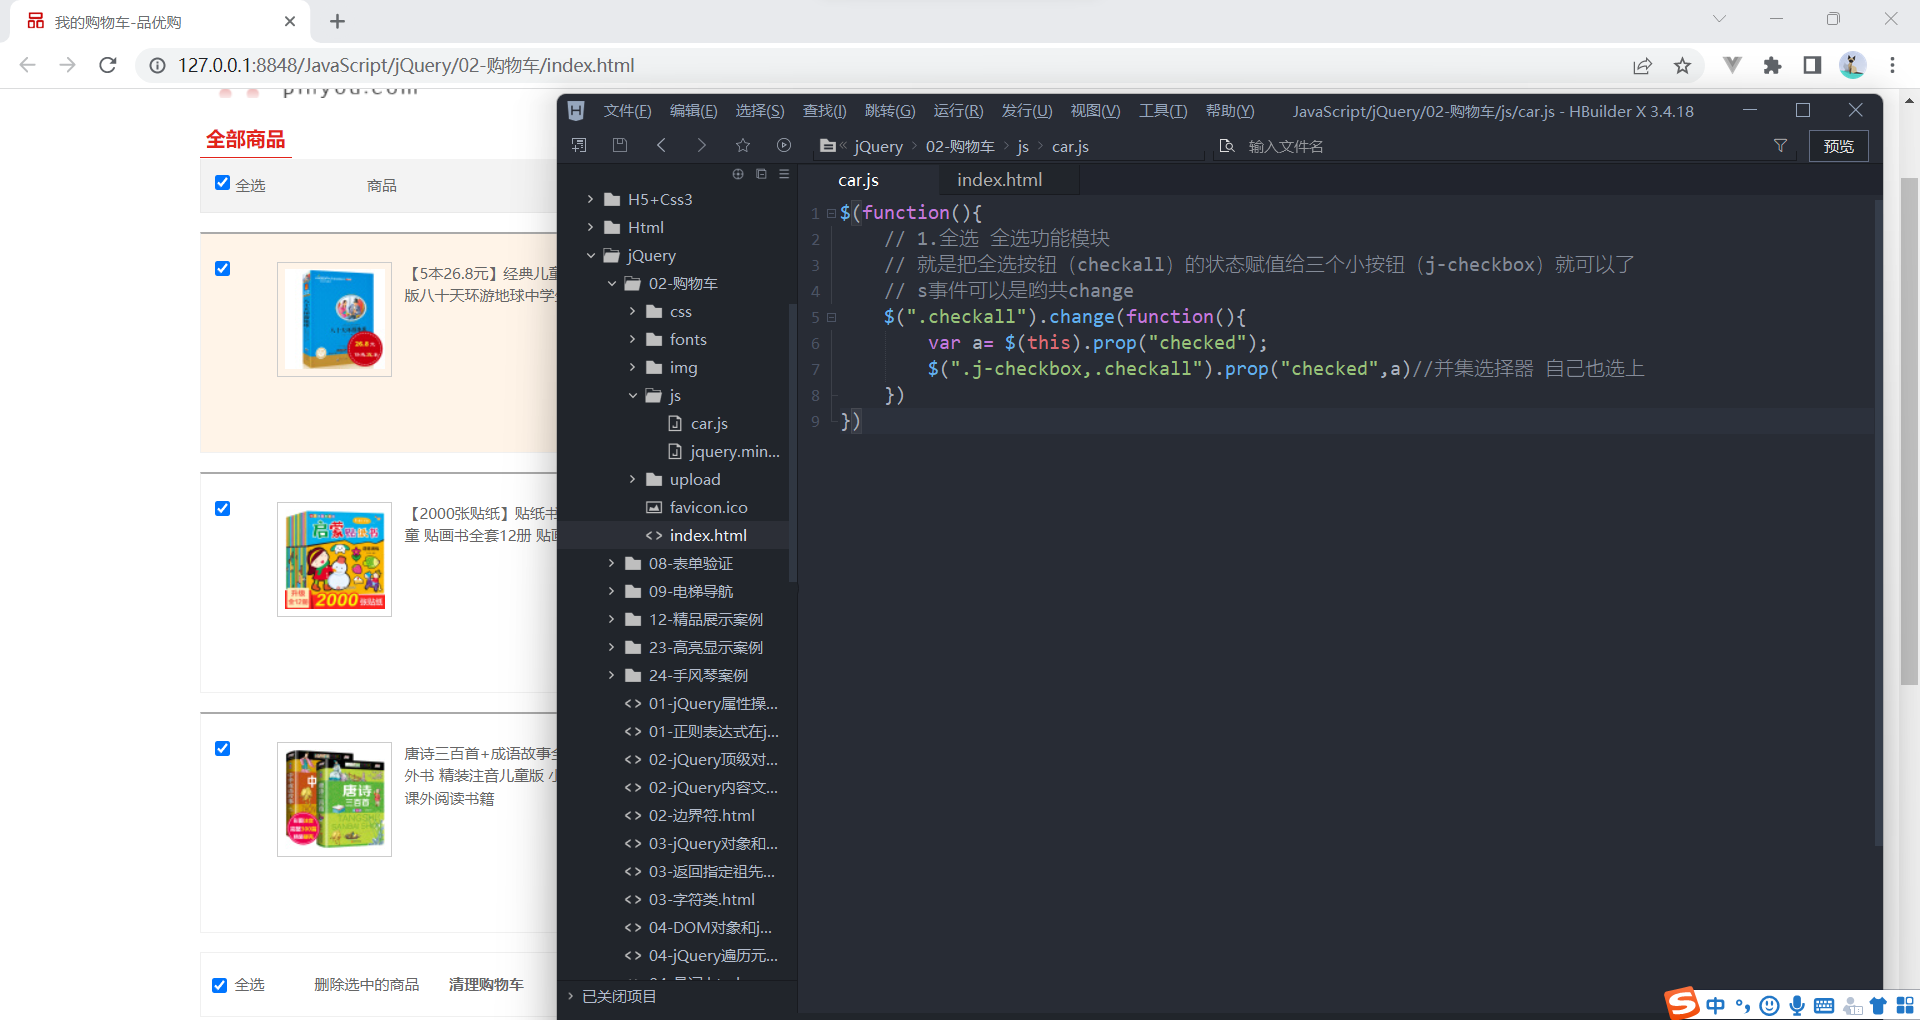Save the current file via save icon
This screenshot has width=1920, height=1020.
click(x=620, y=145)
